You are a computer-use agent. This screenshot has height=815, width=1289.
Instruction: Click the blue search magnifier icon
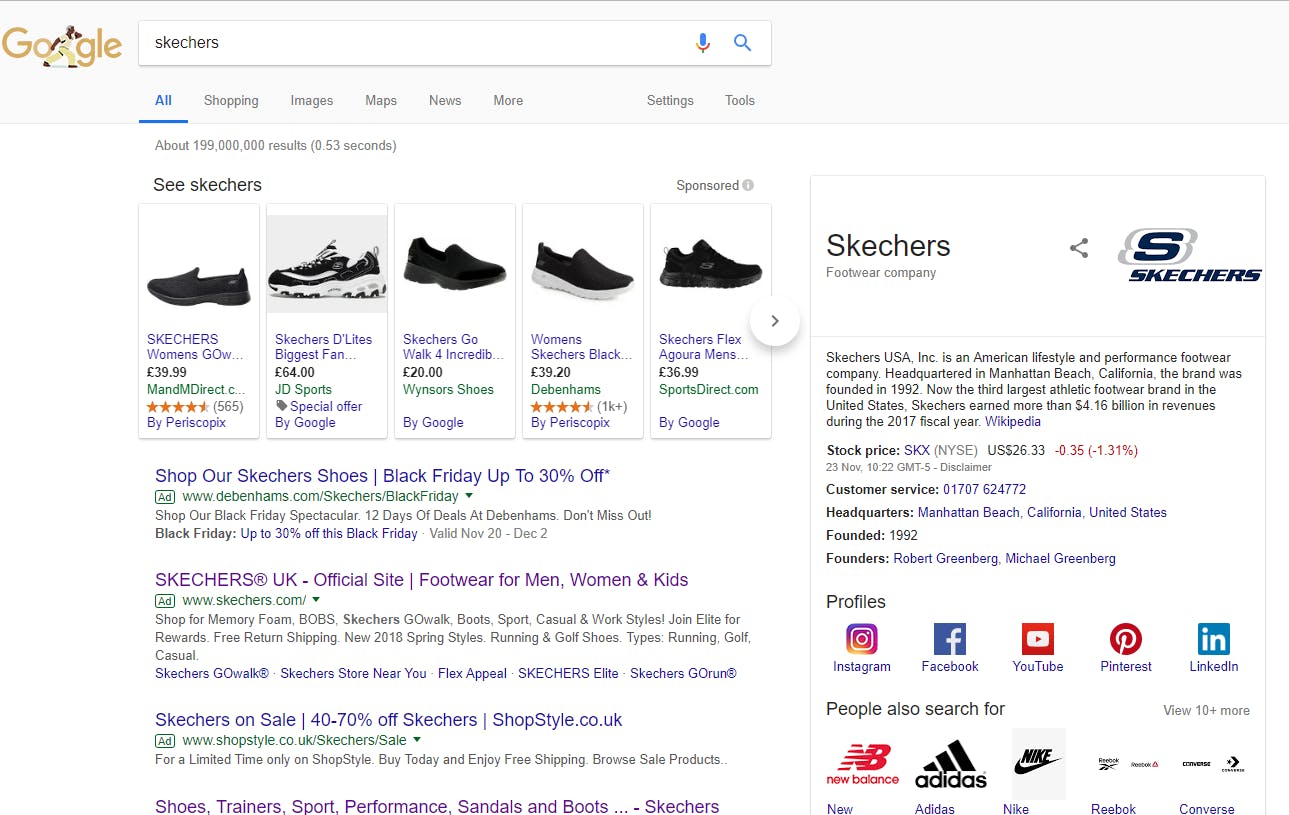[x=742, y=42]
